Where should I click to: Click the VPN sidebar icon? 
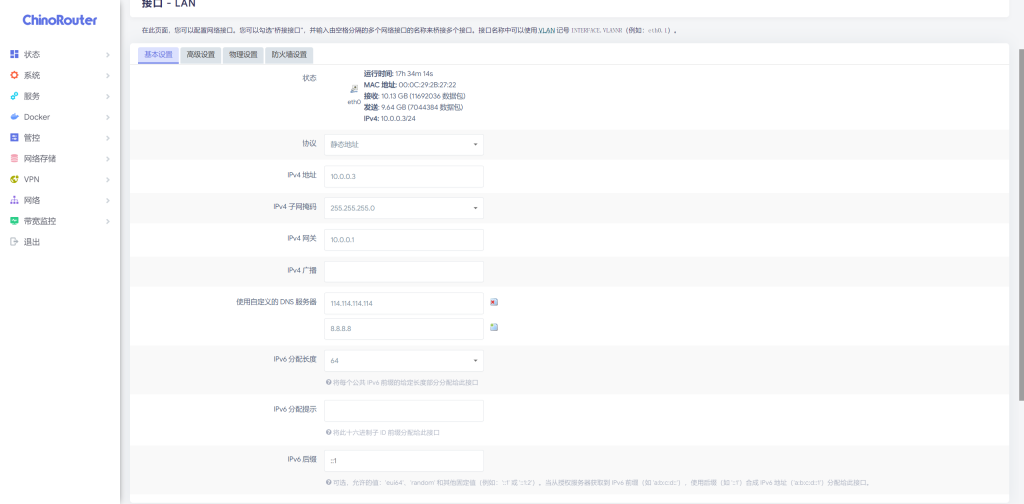pos(14,180)
